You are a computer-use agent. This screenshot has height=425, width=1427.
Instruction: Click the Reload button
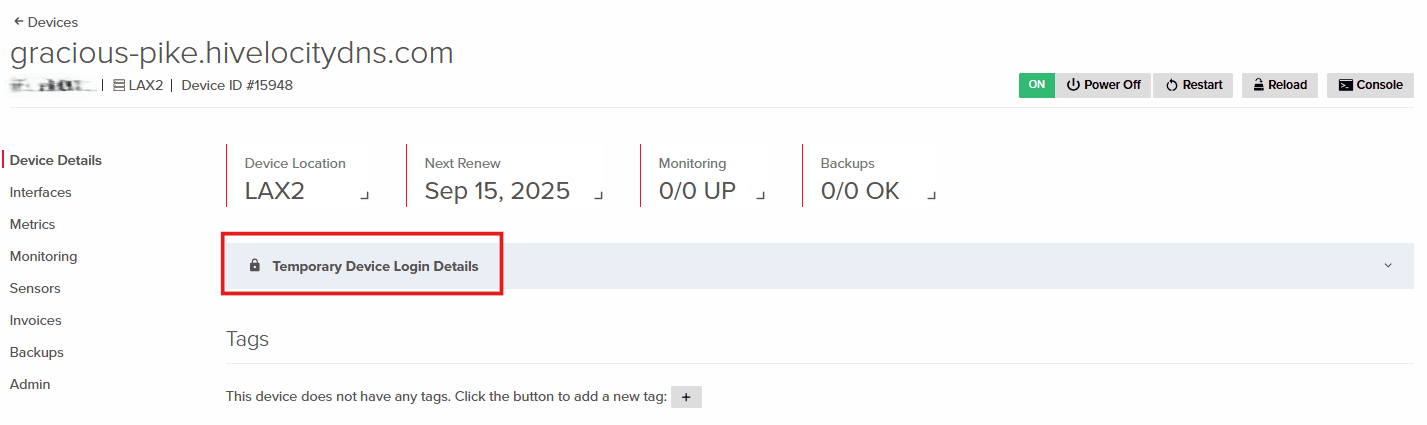pos(1280,85)
